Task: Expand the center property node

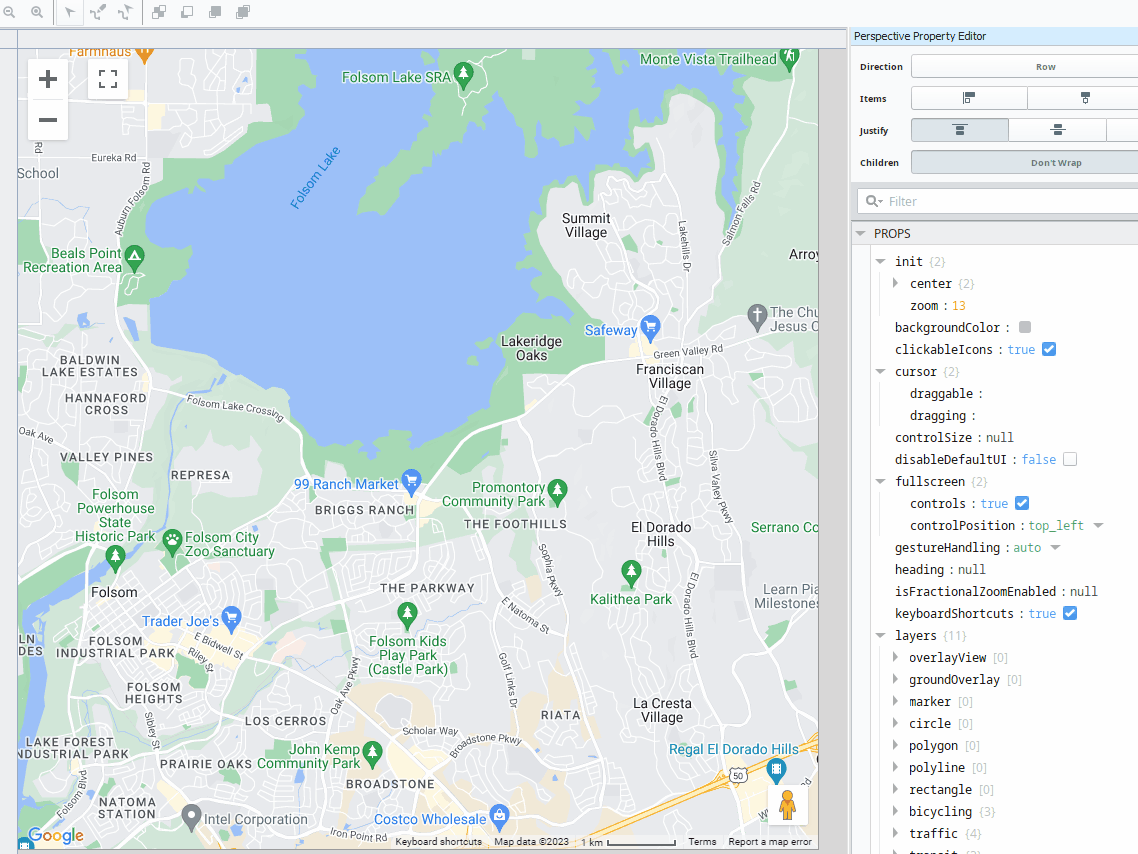Action: (x=896, y=283)
